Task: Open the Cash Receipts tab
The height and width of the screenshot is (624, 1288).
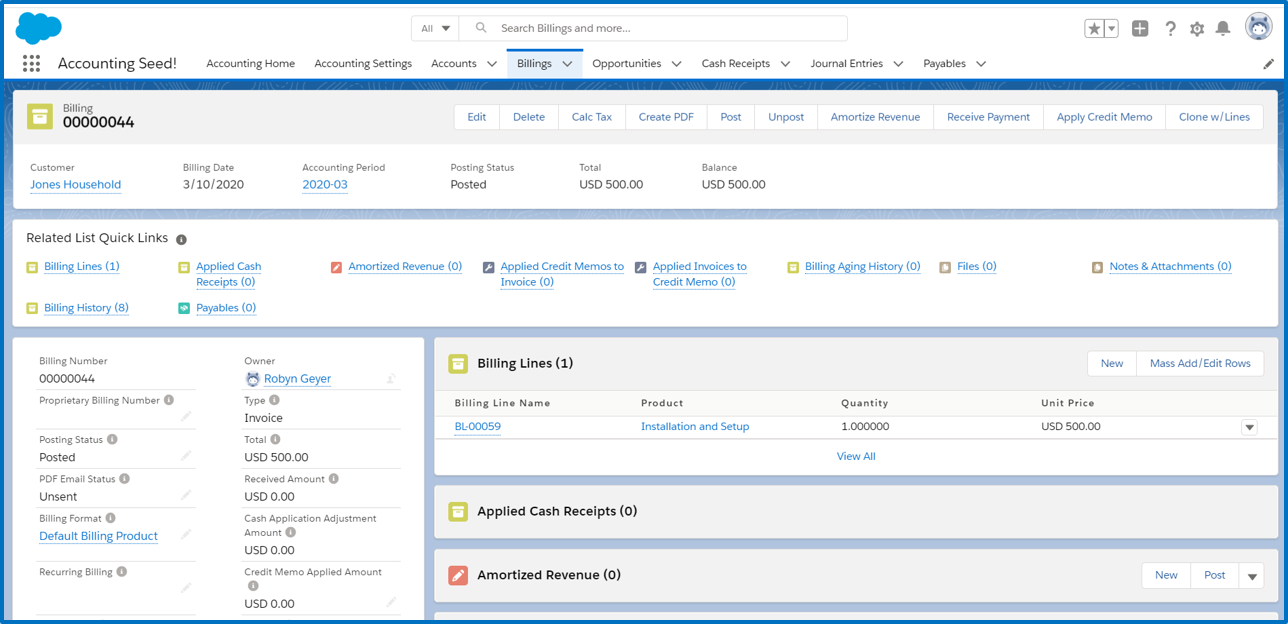Action: [736, 63]
